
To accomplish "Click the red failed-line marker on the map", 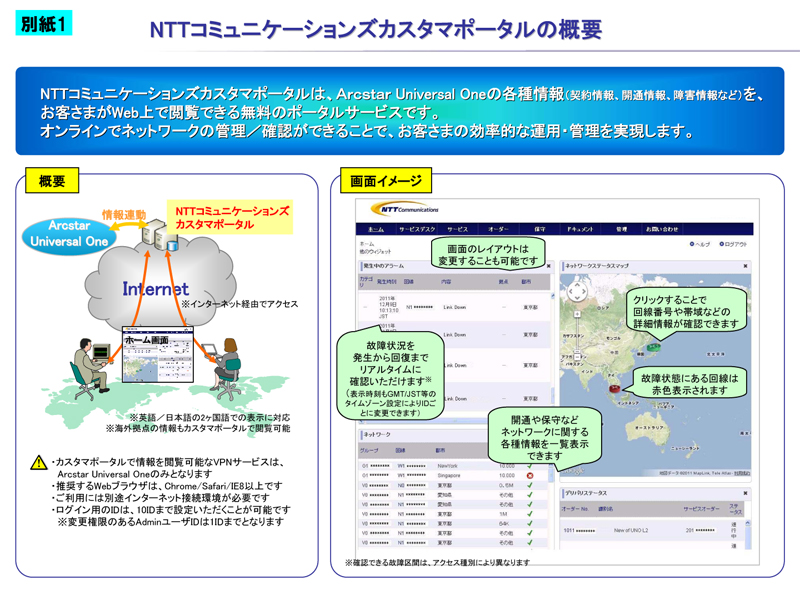I will pyautogui.click(x=614, y=388).
